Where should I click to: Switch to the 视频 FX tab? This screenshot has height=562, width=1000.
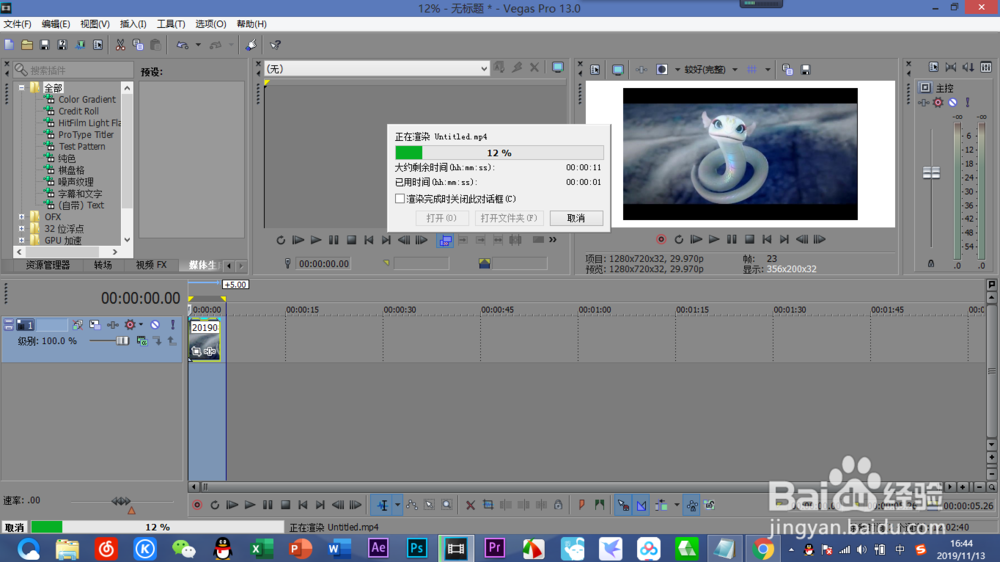point(151,265)
